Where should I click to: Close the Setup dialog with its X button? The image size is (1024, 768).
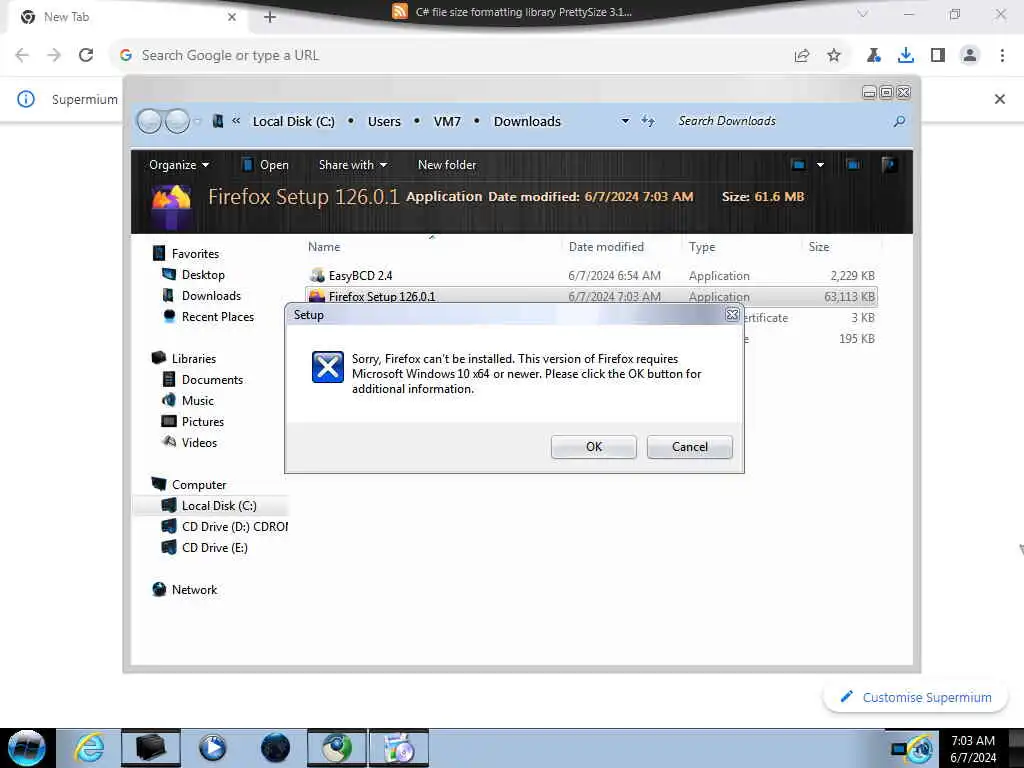click(x=732, y=315)
